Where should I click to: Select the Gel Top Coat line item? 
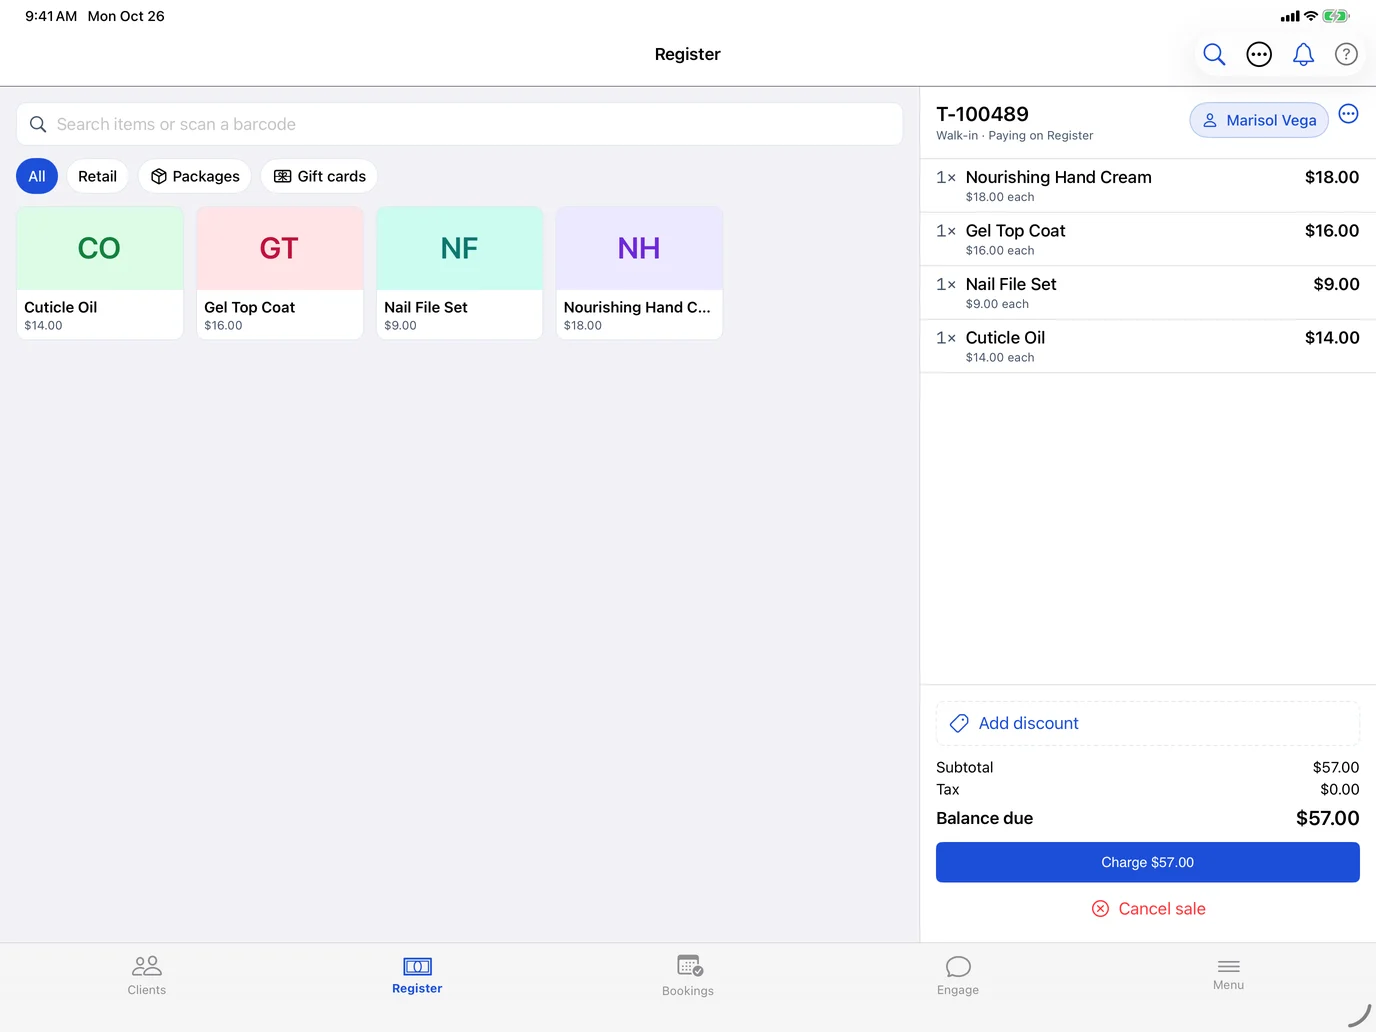(x=1148, y=239)
